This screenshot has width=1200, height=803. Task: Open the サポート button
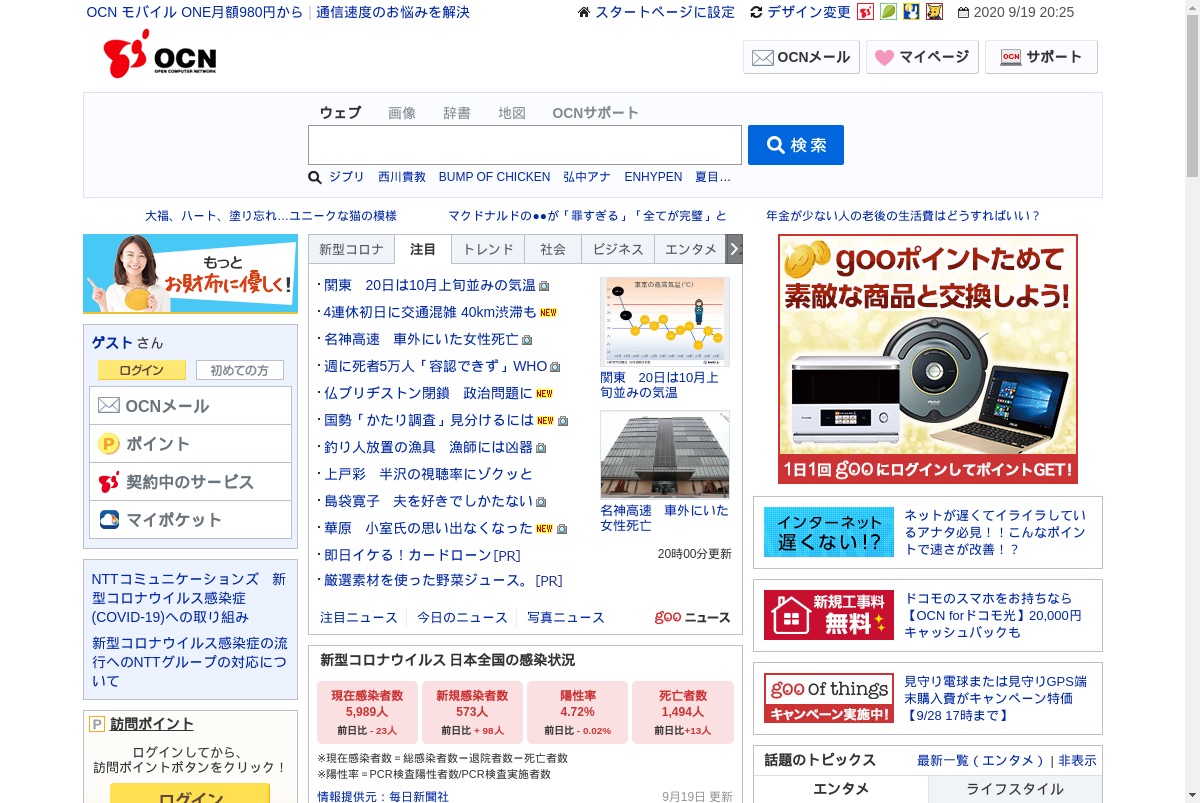1041,57
